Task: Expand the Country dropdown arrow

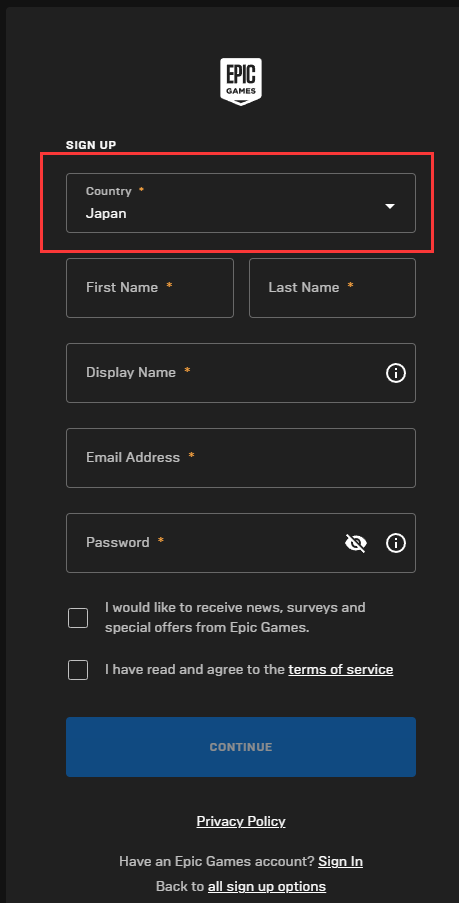Action: [390, 206]
